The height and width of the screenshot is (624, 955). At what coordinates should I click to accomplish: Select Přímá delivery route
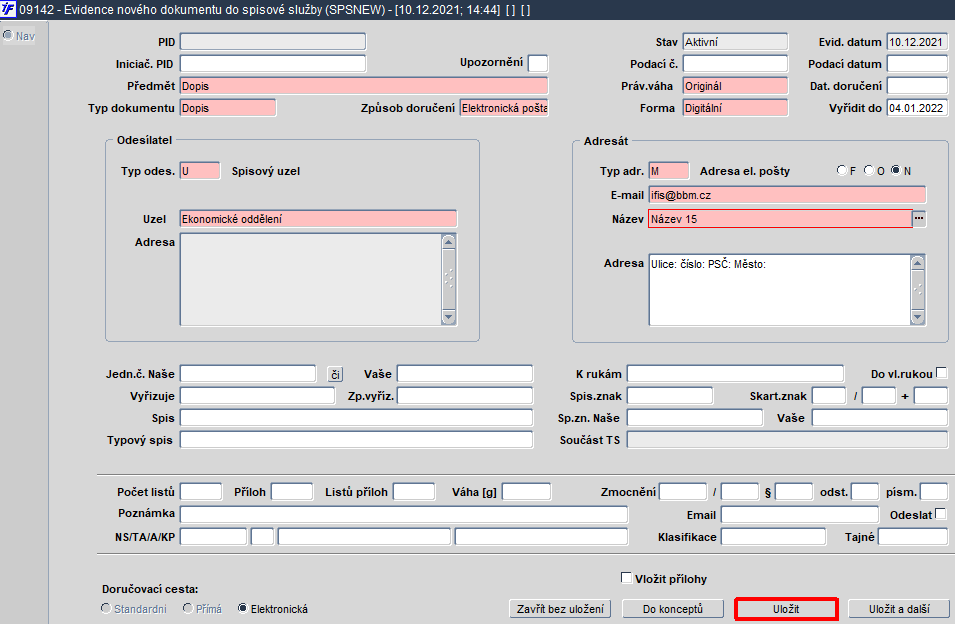pos(188,608)
